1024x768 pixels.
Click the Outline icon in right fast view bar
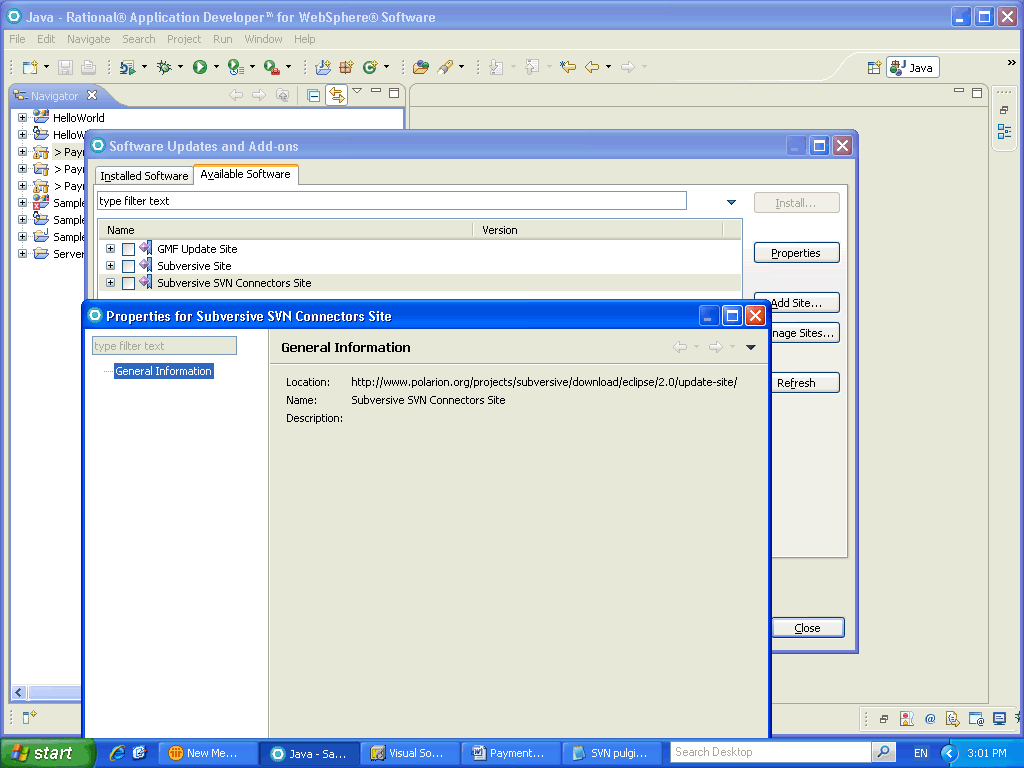click(x=1004, y=131)
